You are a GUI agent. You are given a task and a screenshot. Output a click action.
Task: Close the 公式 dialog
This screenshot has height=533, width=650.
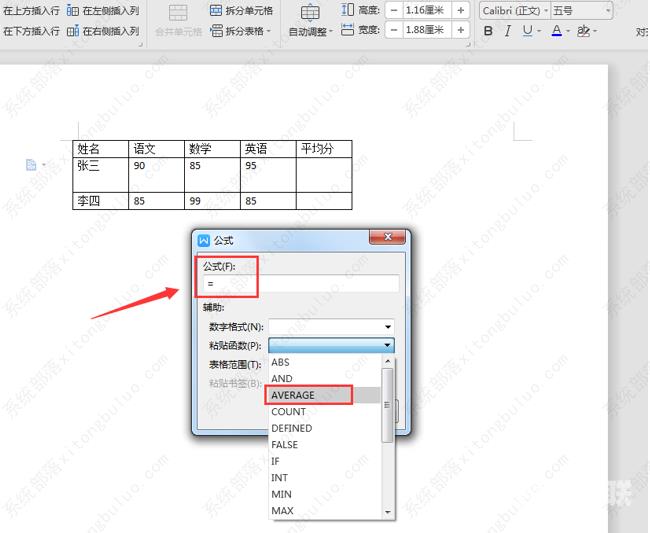click(388, 237)
